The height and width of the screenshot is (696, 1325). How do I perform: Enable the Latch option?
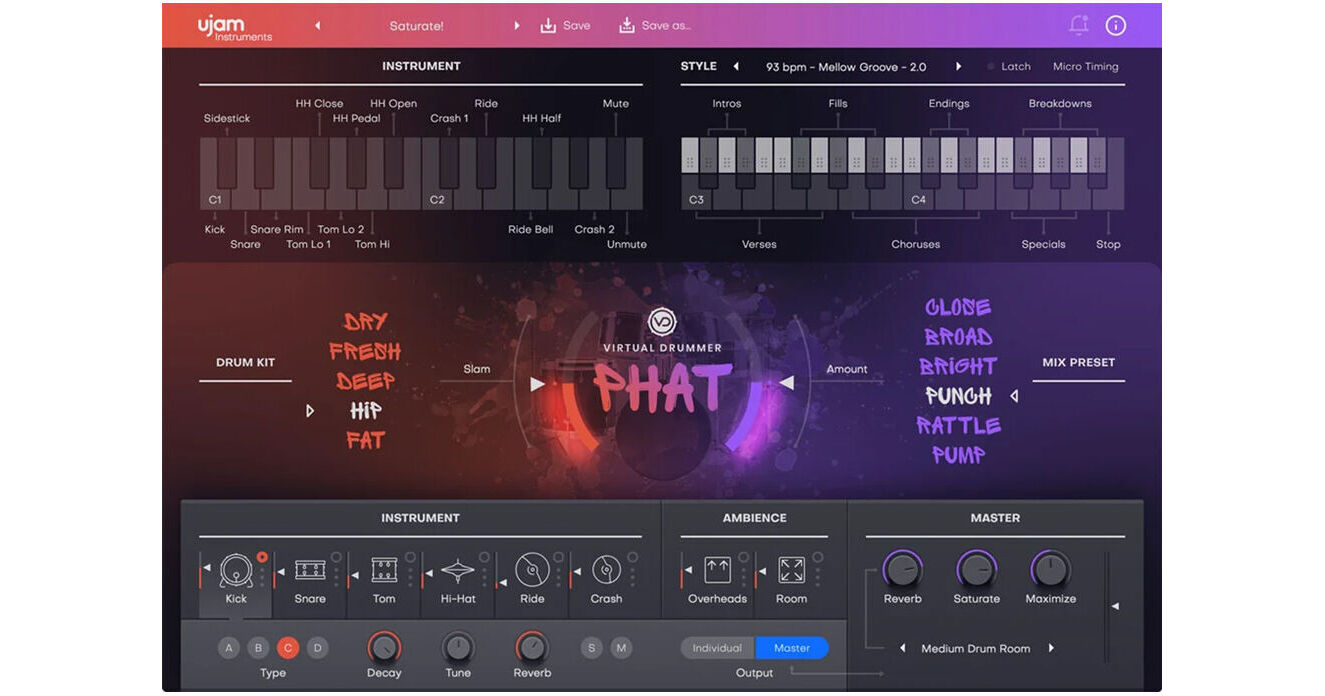[1009, 67]
